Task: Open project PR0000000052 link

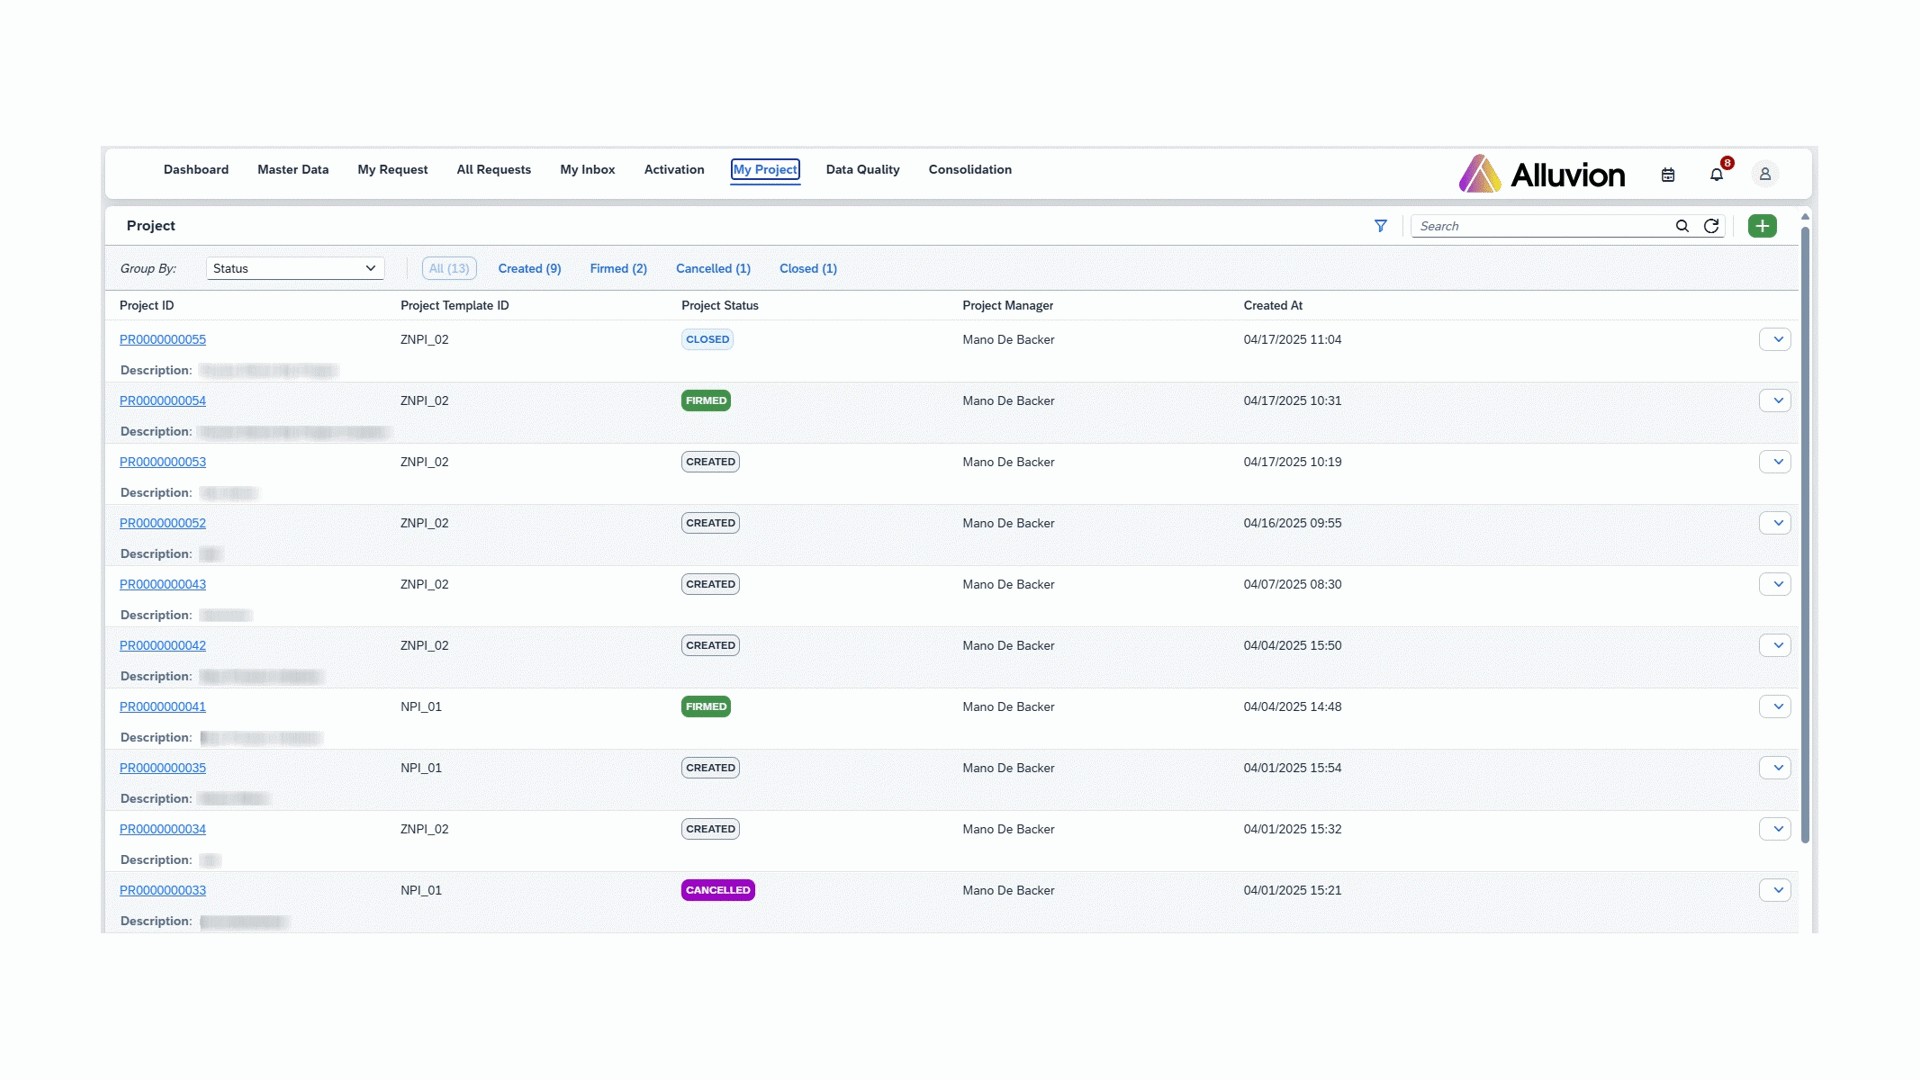Action: [163, 523]
